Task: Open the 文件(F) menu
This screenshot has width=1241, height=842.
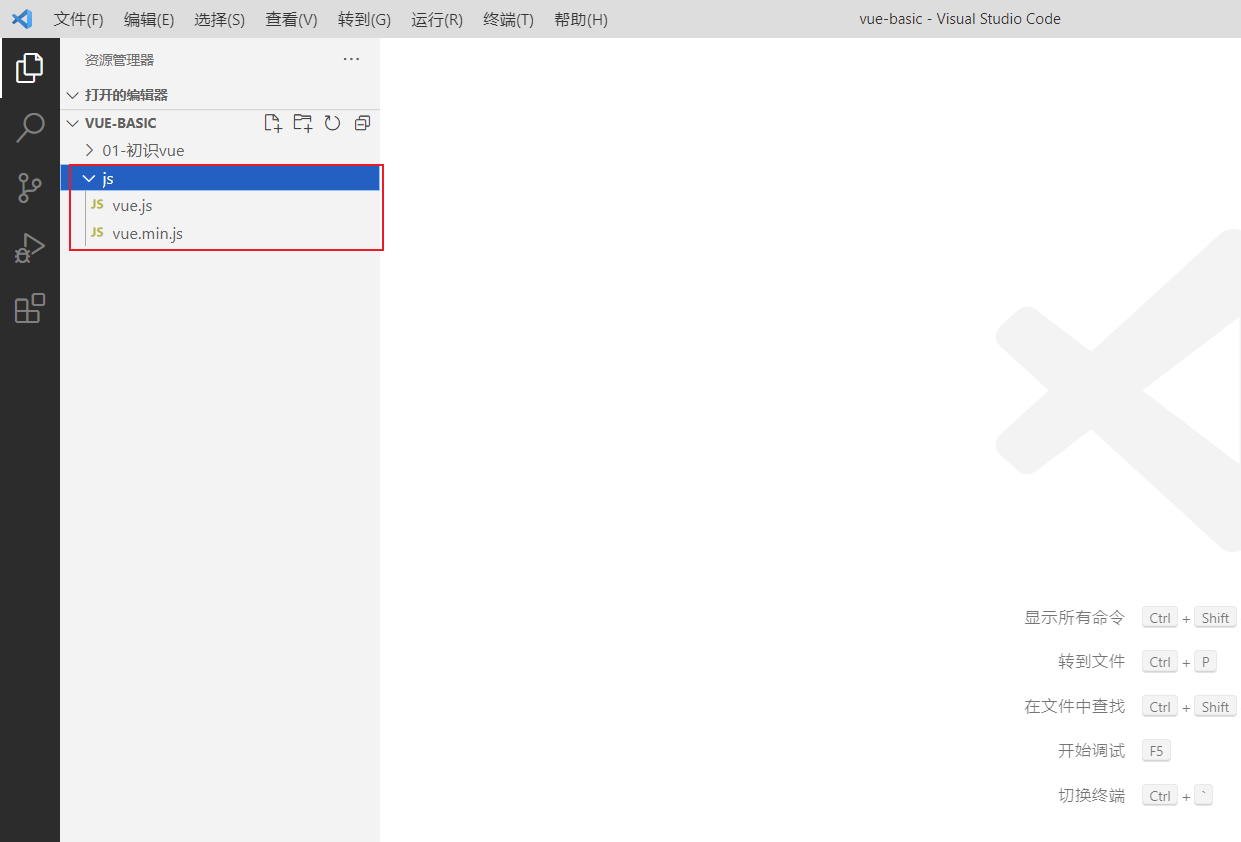Action: tap(78, 19)
